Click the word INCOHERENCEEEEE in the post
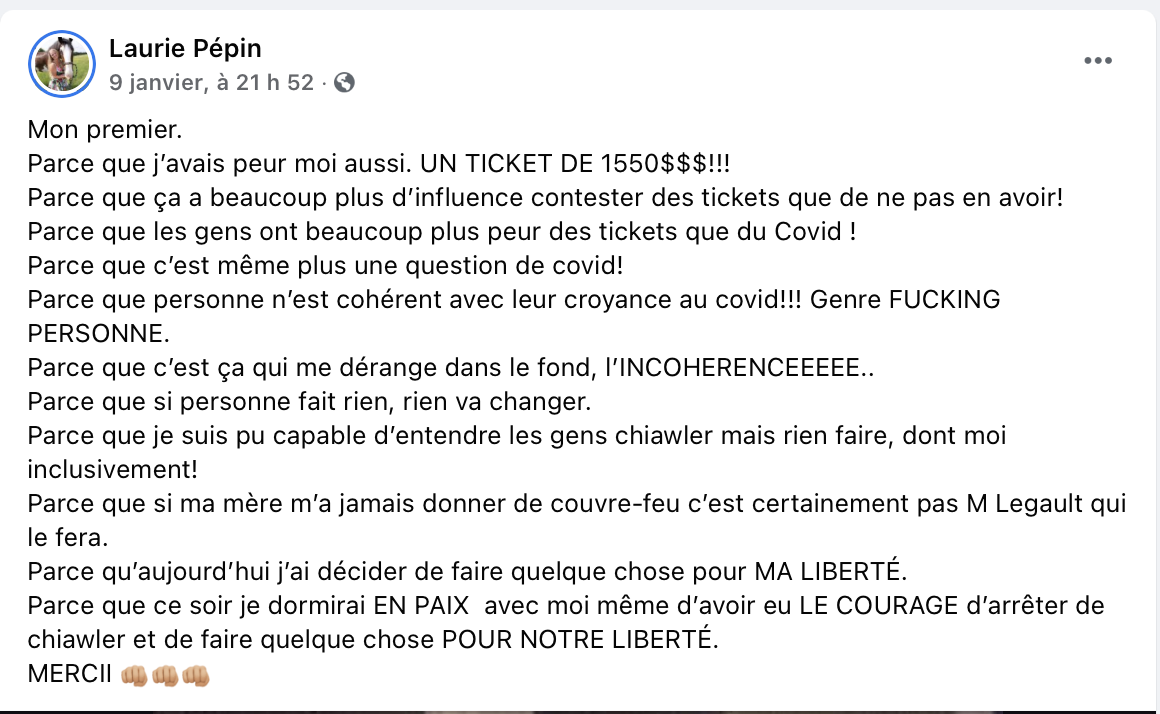This screenshot has width=1160, height=714. coord(740,368)
